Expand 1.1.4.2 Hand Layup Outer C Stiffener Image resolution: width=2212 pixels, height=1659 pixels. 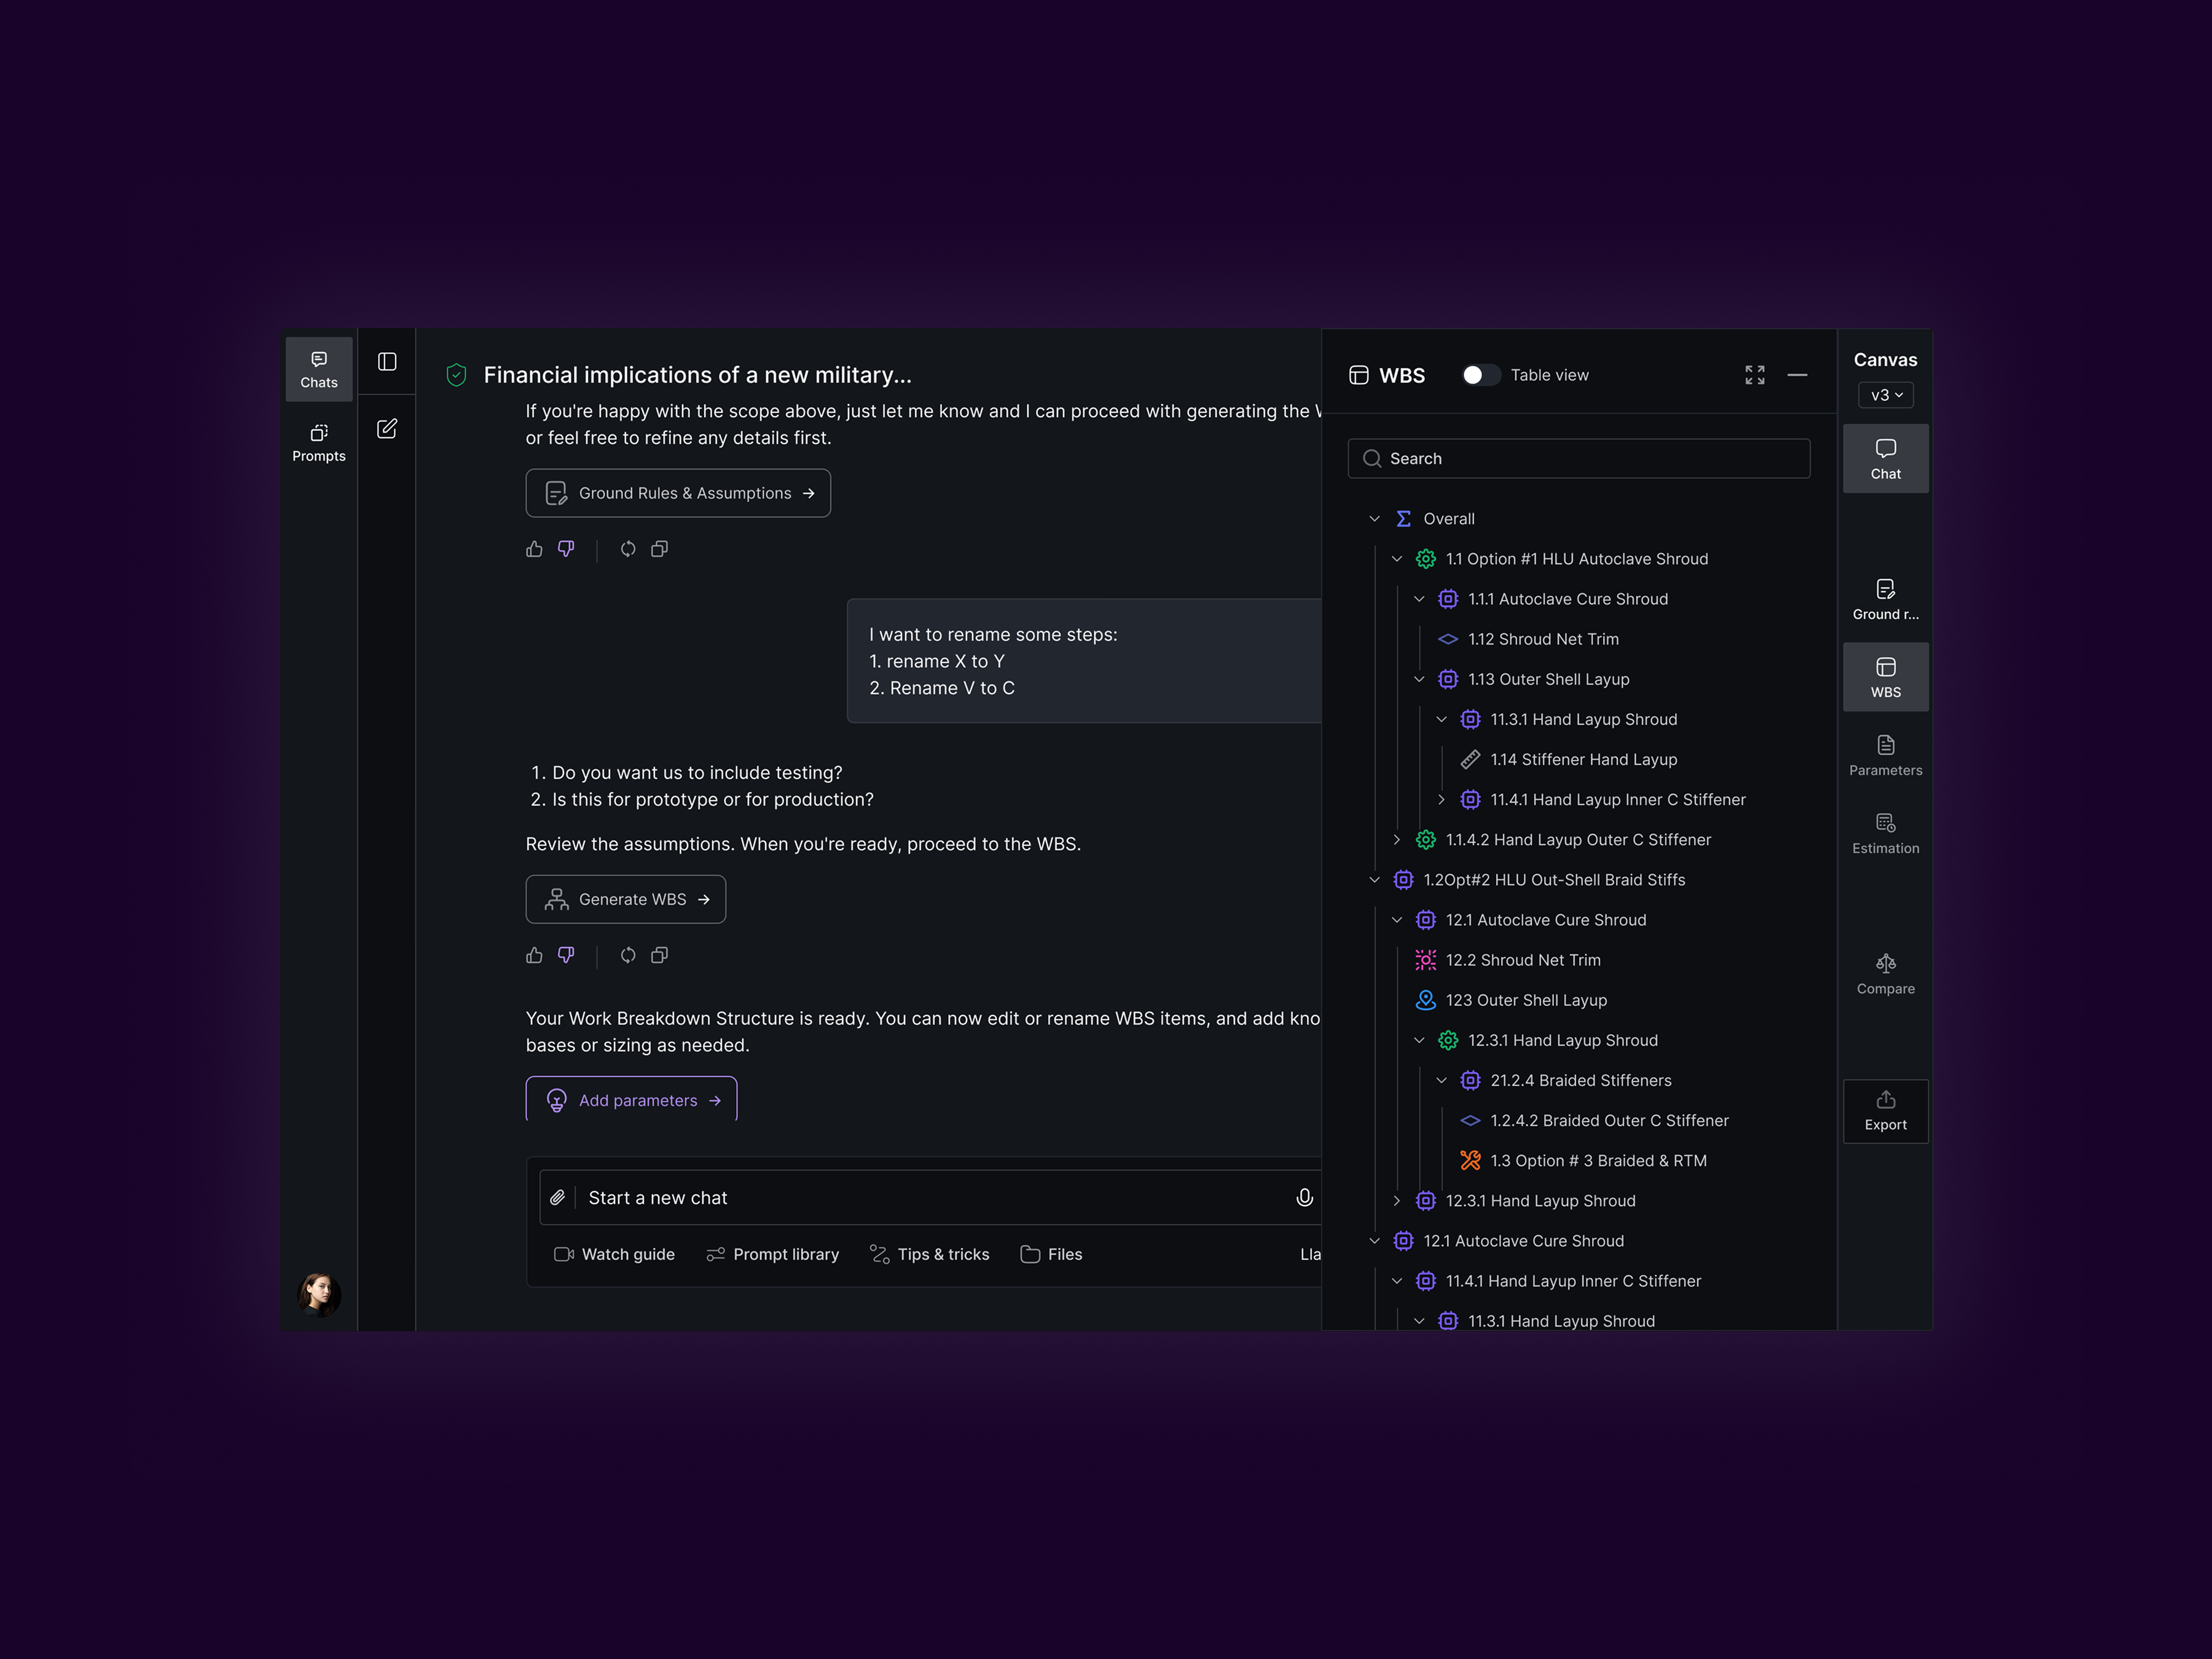click(x=1397, y=839)
